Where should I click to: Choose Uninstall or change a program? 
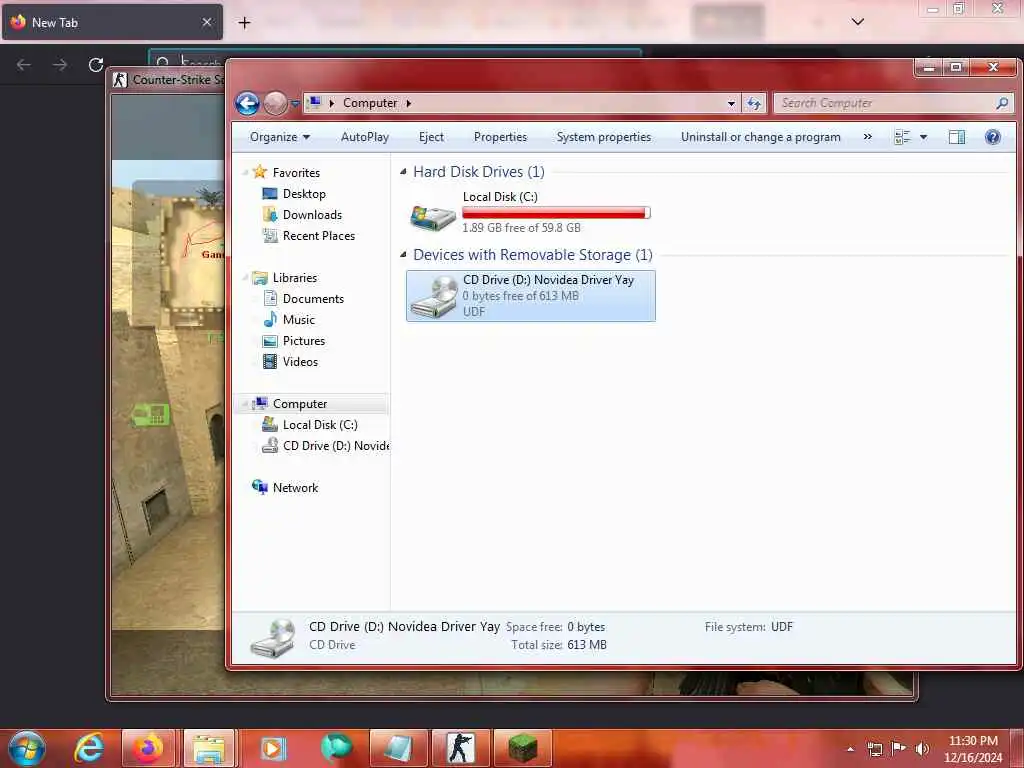pyautogui.click(x=761, y=137)
